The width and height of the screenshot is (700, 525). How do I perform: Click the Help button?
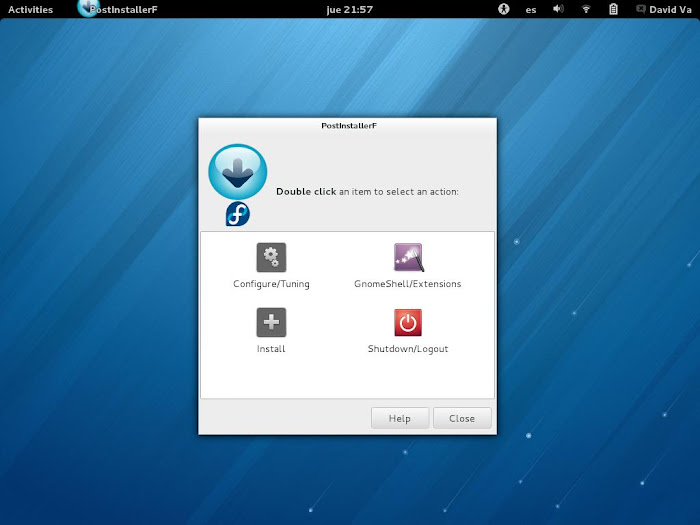pyautogui.click(x=400, y=418)
